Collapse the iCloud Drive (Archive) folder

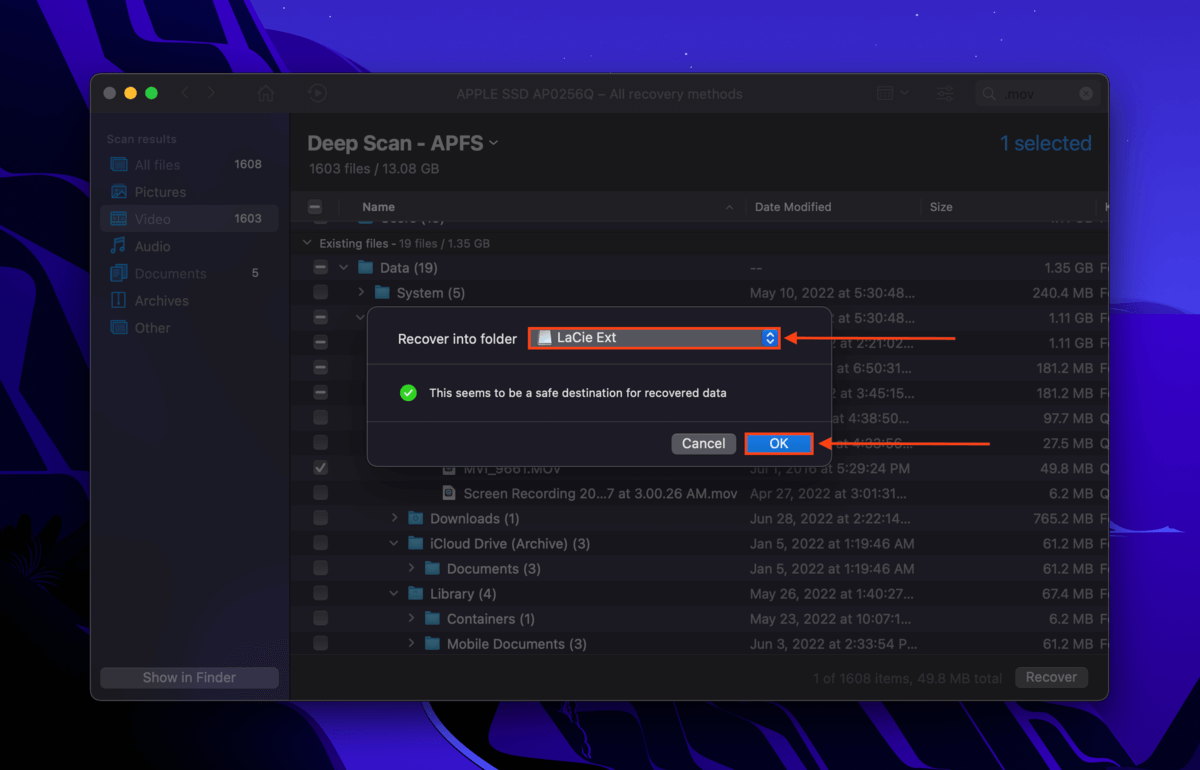click(x=395, y=543)
